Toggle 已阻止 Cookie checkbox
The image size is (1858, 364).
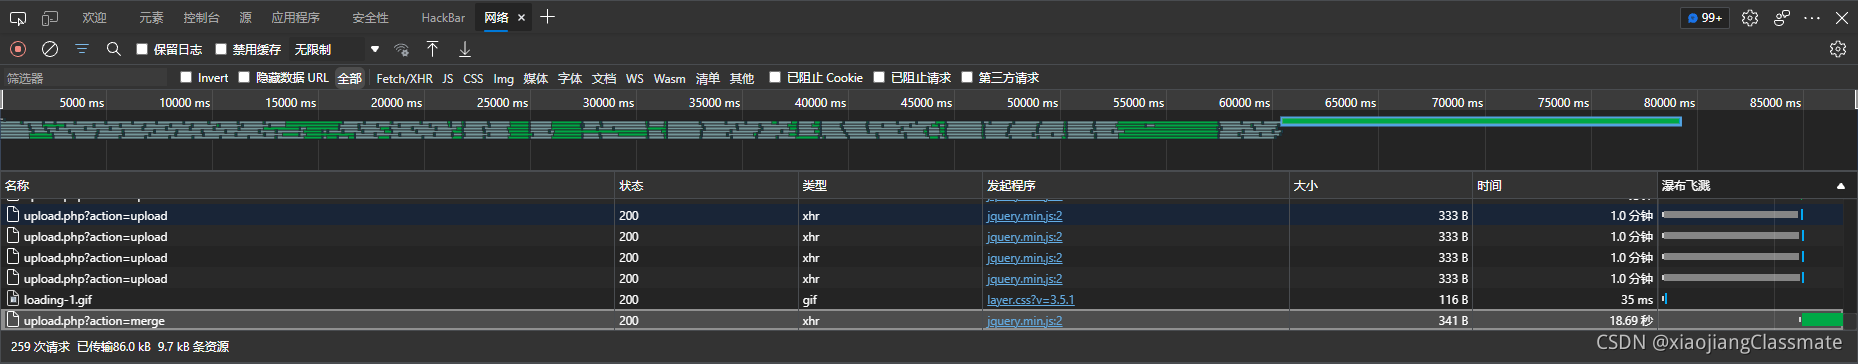[x=775, y=77]
